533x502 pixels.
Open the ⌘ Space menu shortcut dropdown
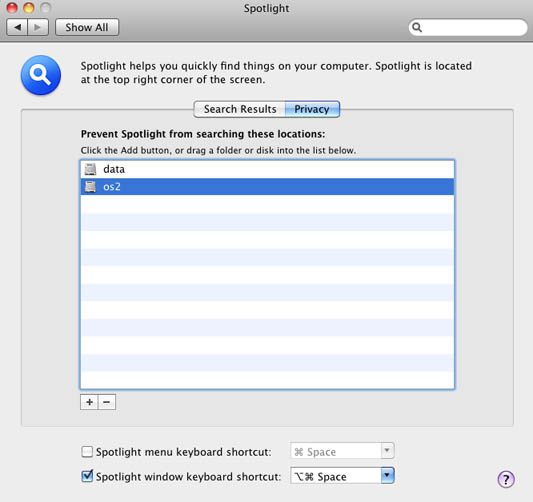(x=342, y=451)
